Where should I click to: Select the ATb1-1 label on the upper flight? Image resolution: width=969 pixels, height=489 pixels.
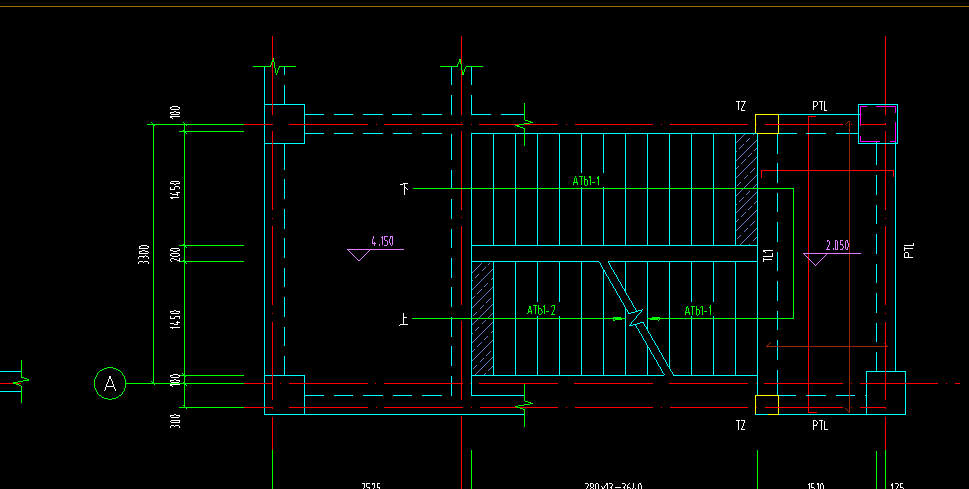pos(586,181)
